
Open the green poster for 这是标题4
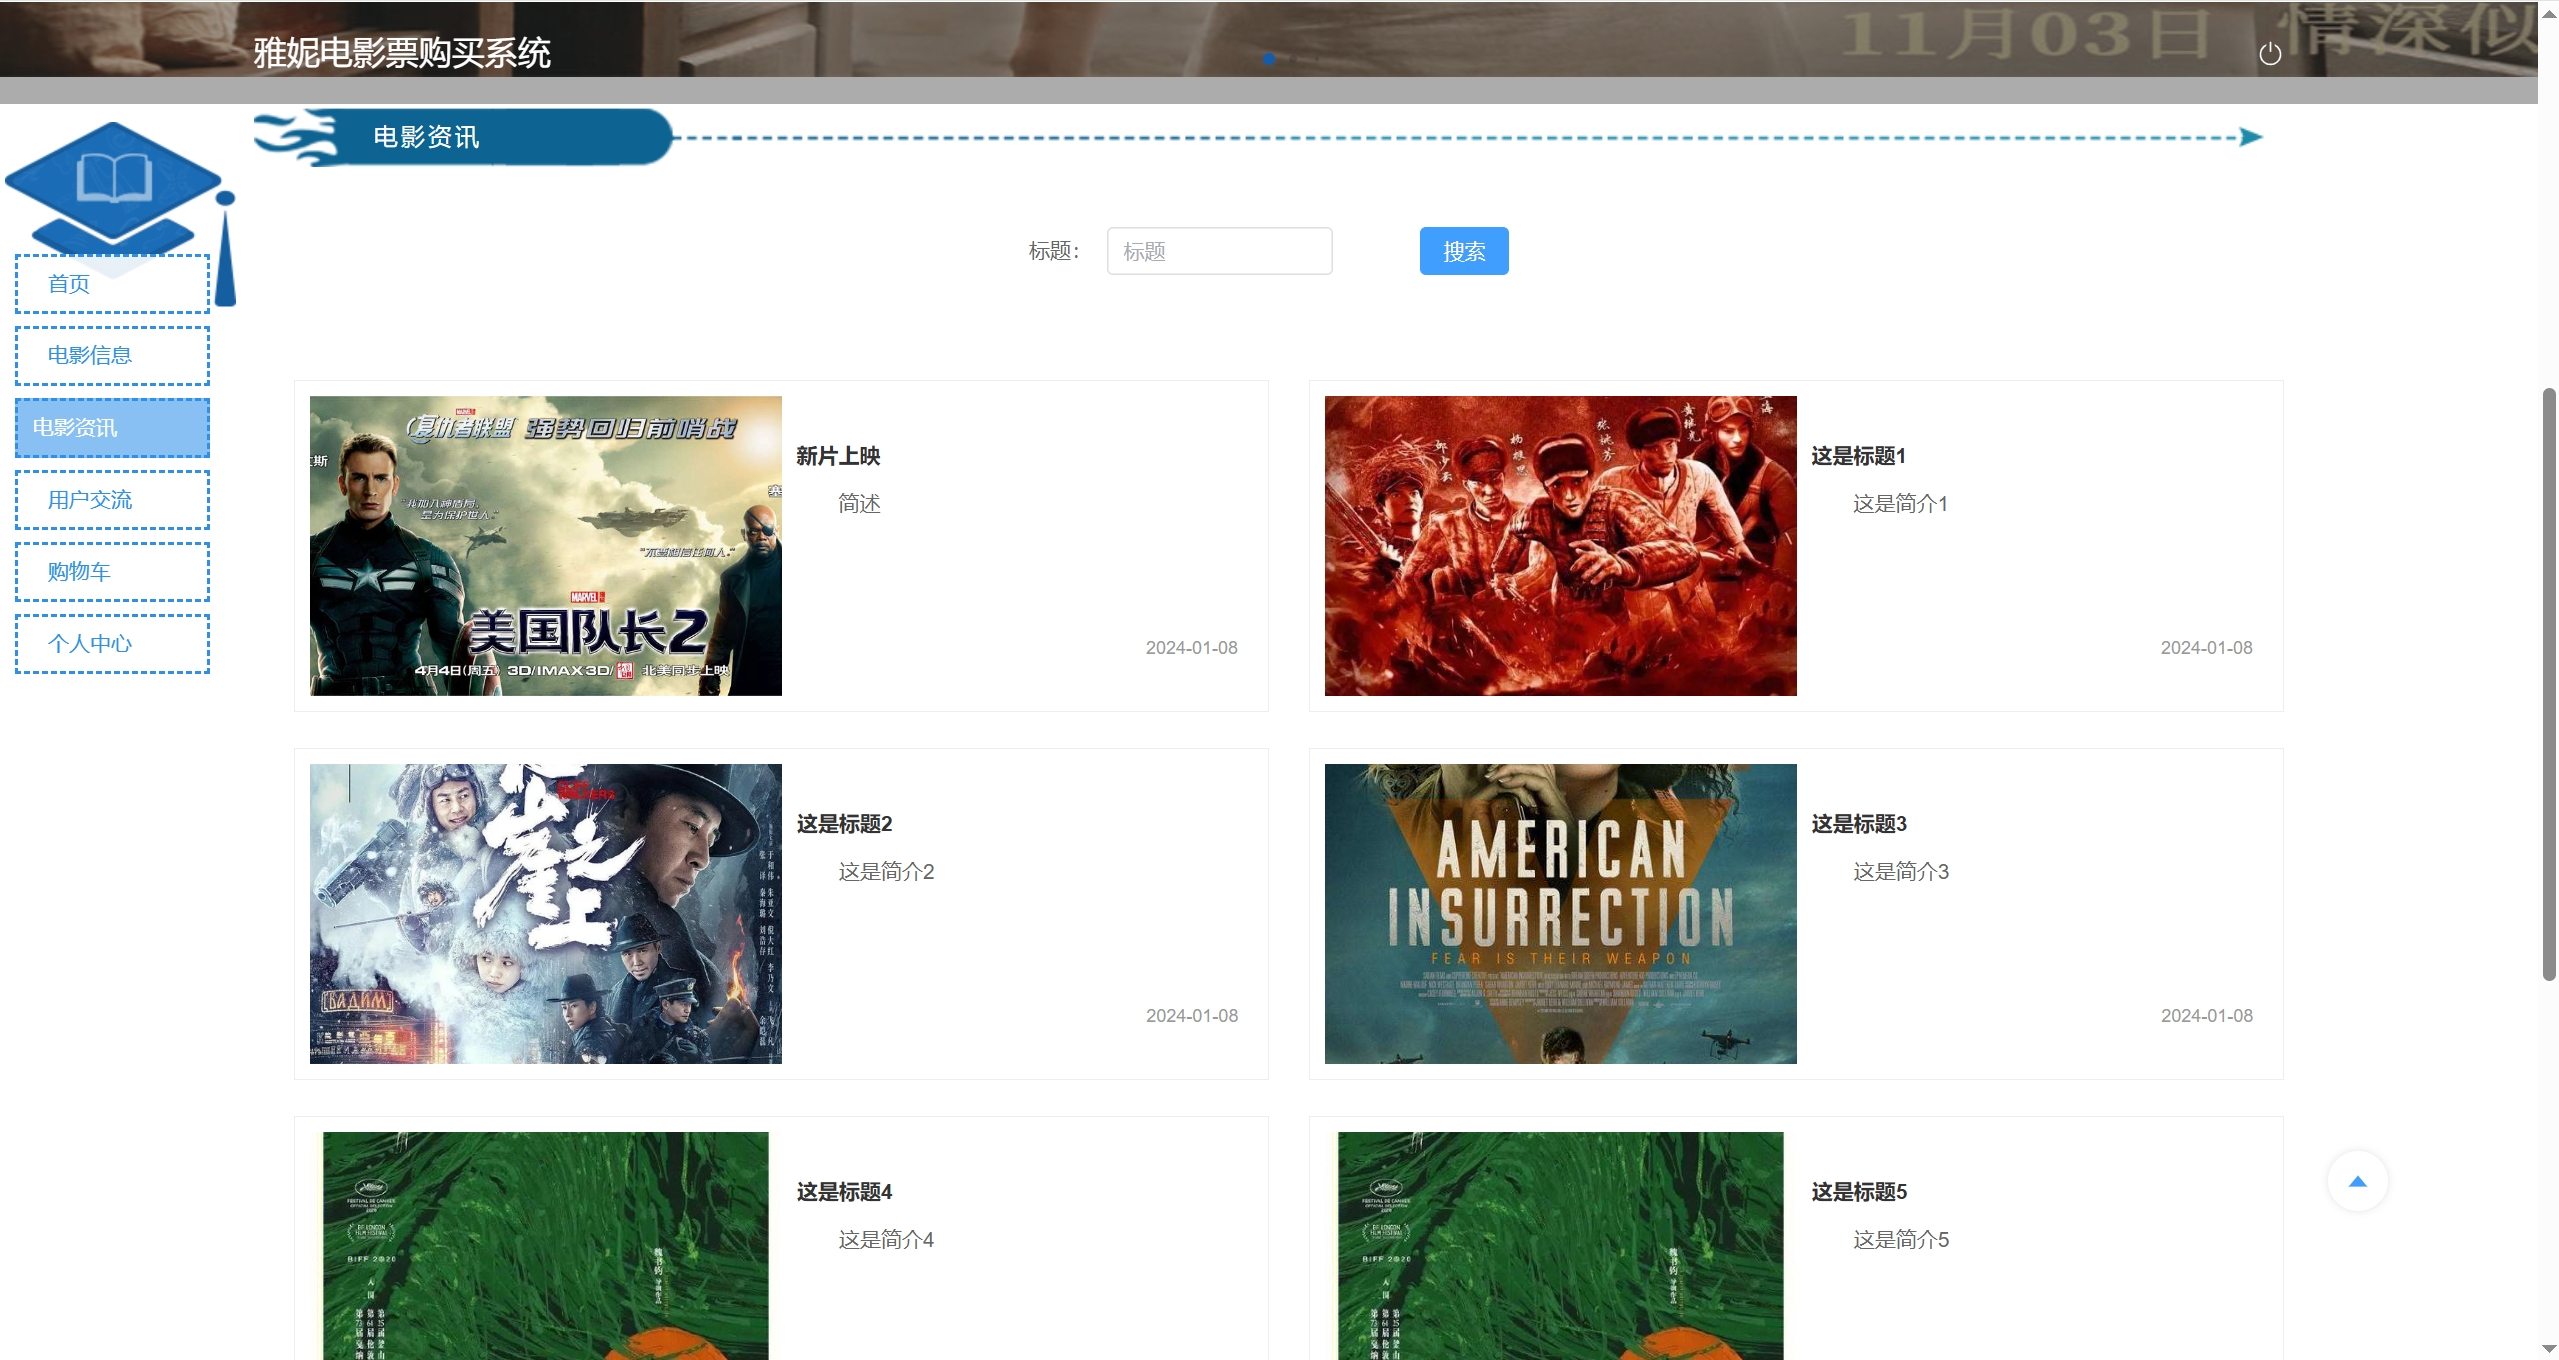546,1246
